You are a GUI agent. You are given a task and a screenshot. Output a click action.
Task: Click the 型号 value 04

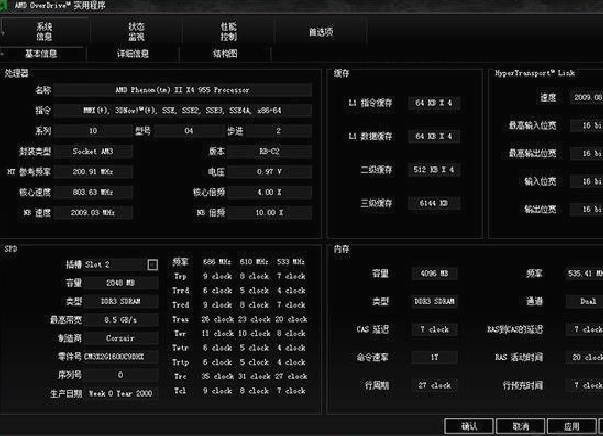[x=188, y=131]
